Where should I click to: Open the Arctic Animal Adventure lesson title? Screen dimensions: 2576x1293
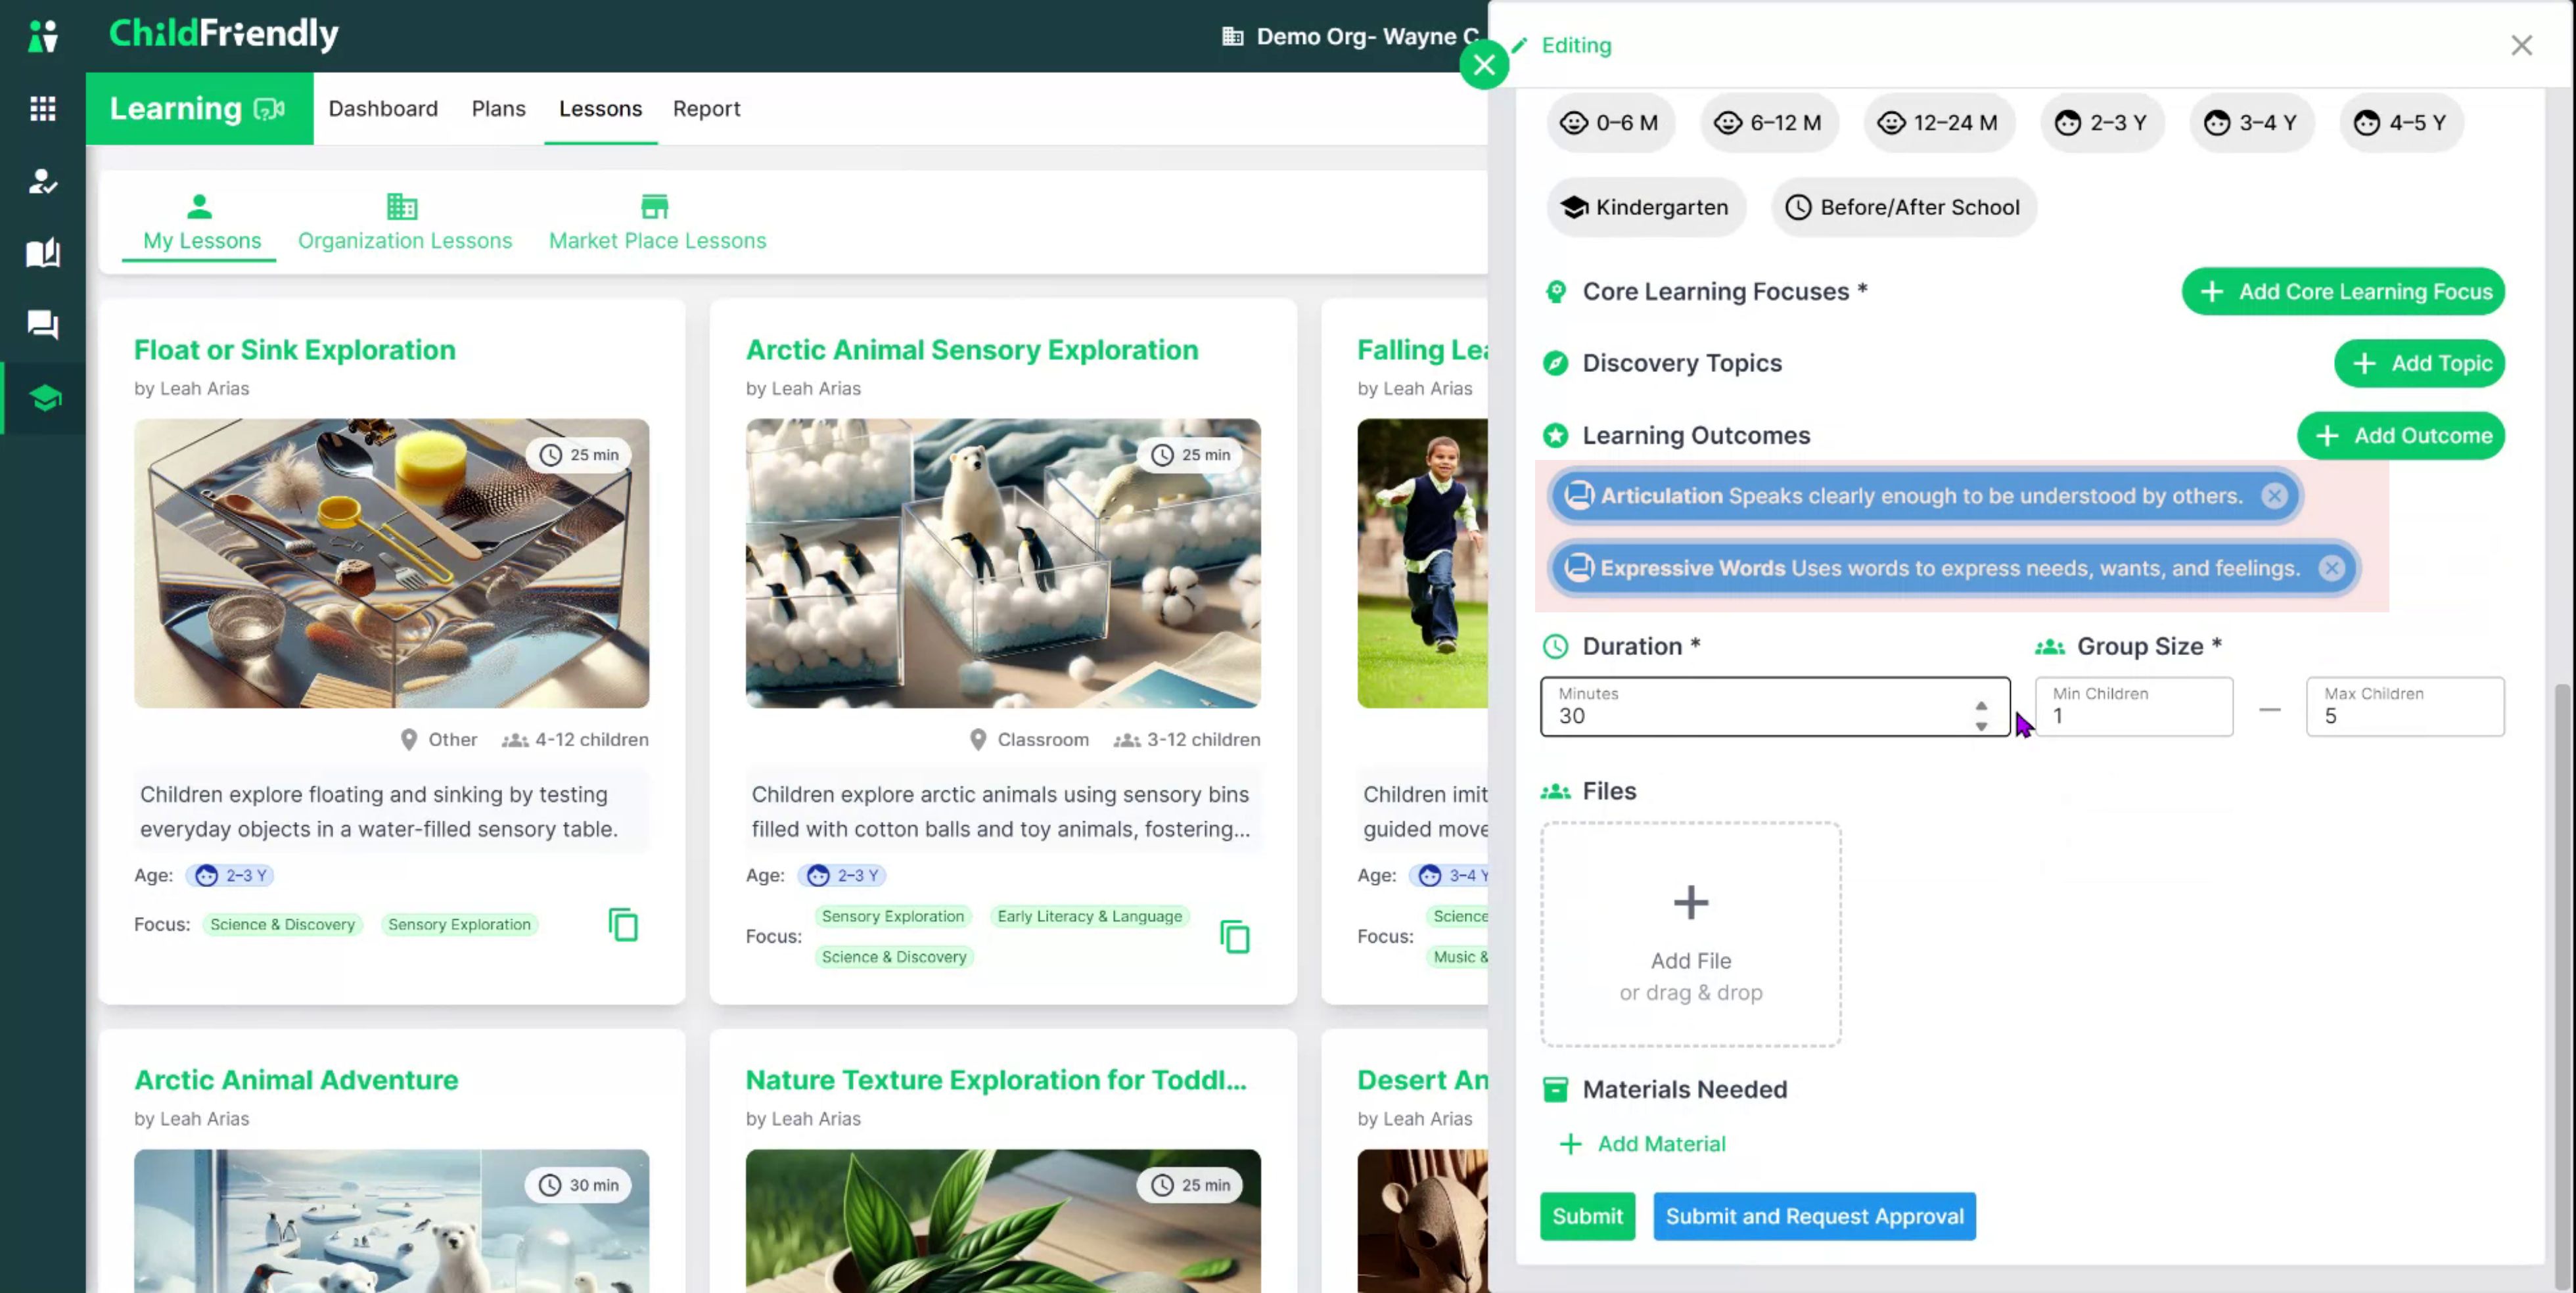coord(296,1079)
